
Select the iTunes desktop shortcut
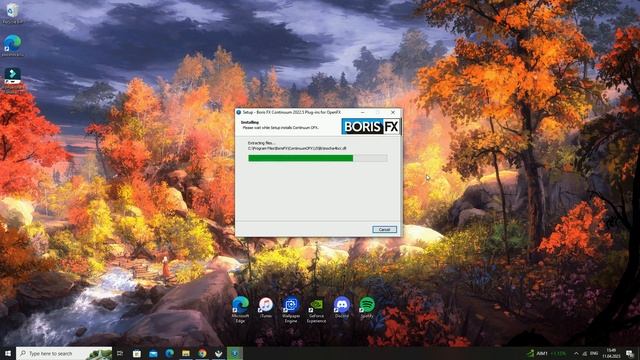266,308
